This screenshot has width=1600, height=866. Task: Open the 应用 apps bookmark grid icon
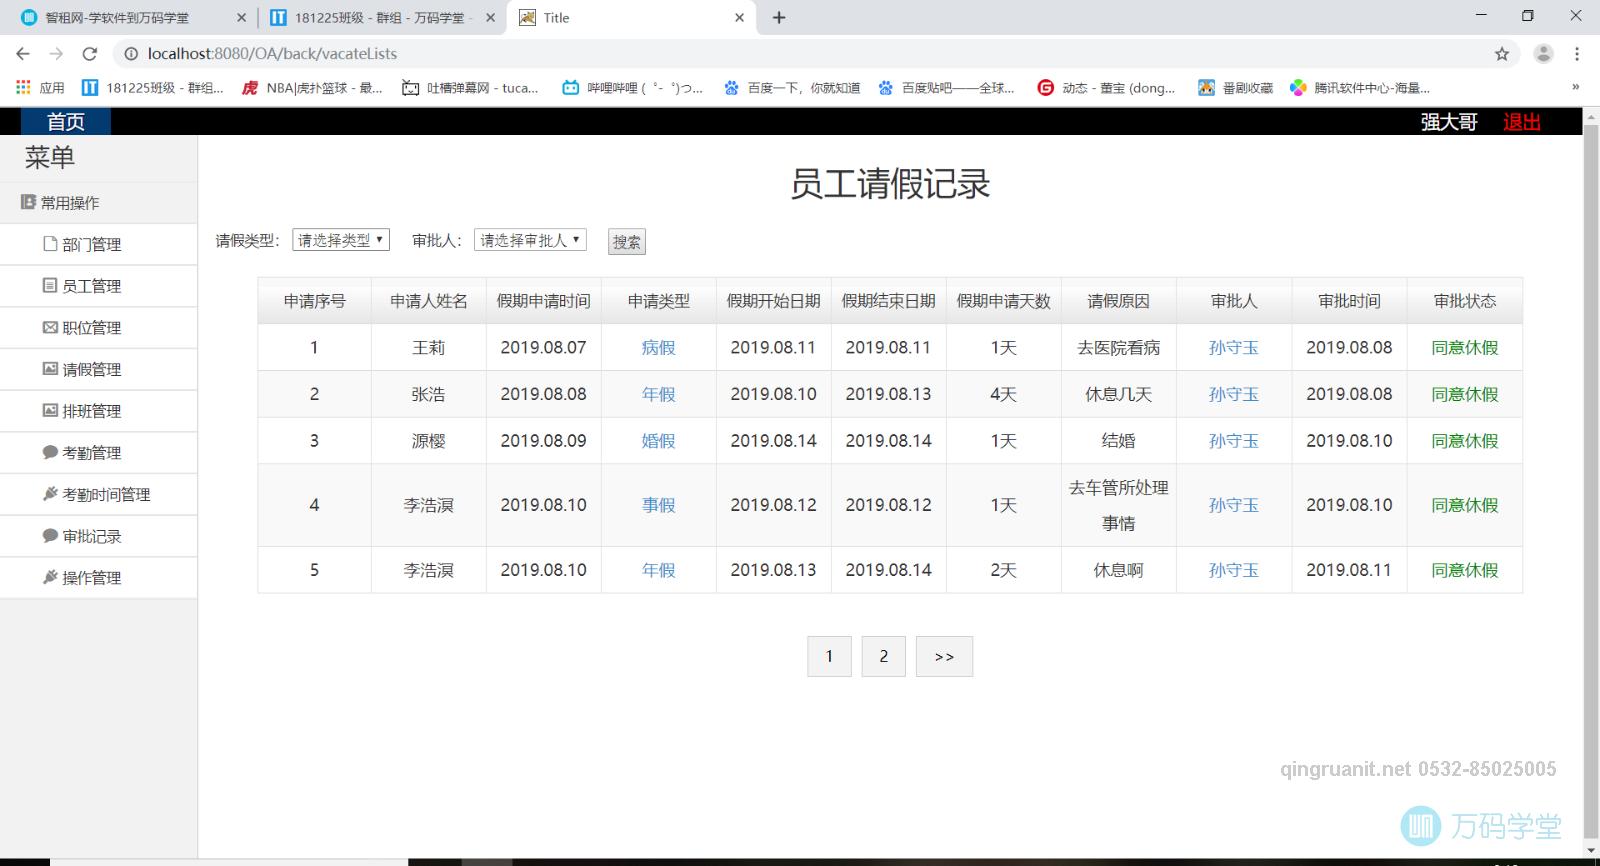[x=23, y=88]
